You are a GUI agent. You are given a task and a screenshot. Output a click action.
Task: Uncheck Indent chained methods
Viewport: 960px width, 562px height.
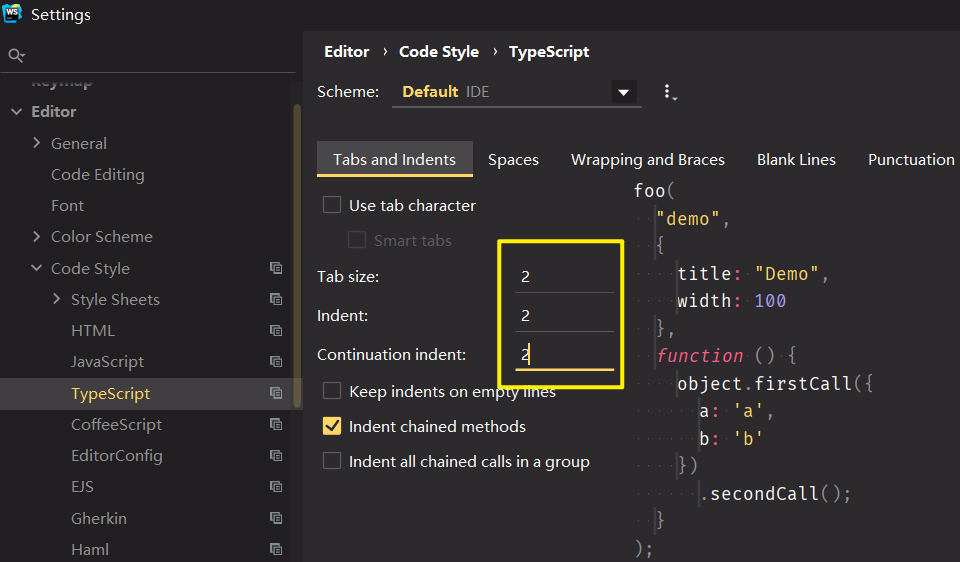[332, 426]
